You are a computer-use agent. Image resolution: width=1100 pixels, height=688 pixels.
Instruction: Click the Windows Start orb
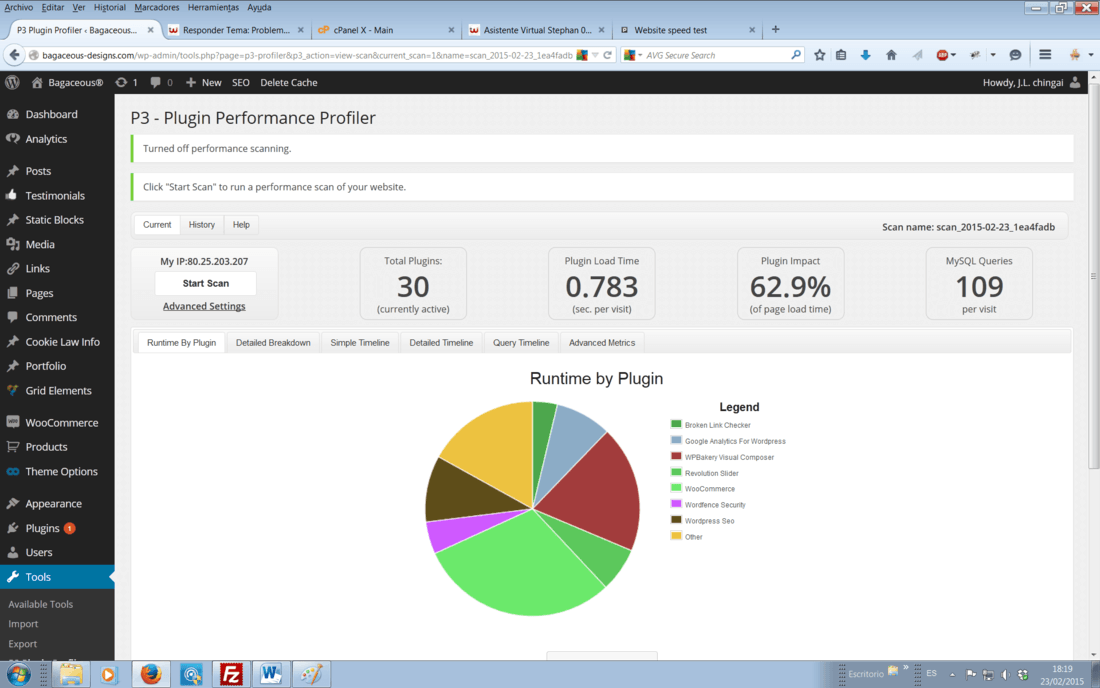(x=18, y=675)
